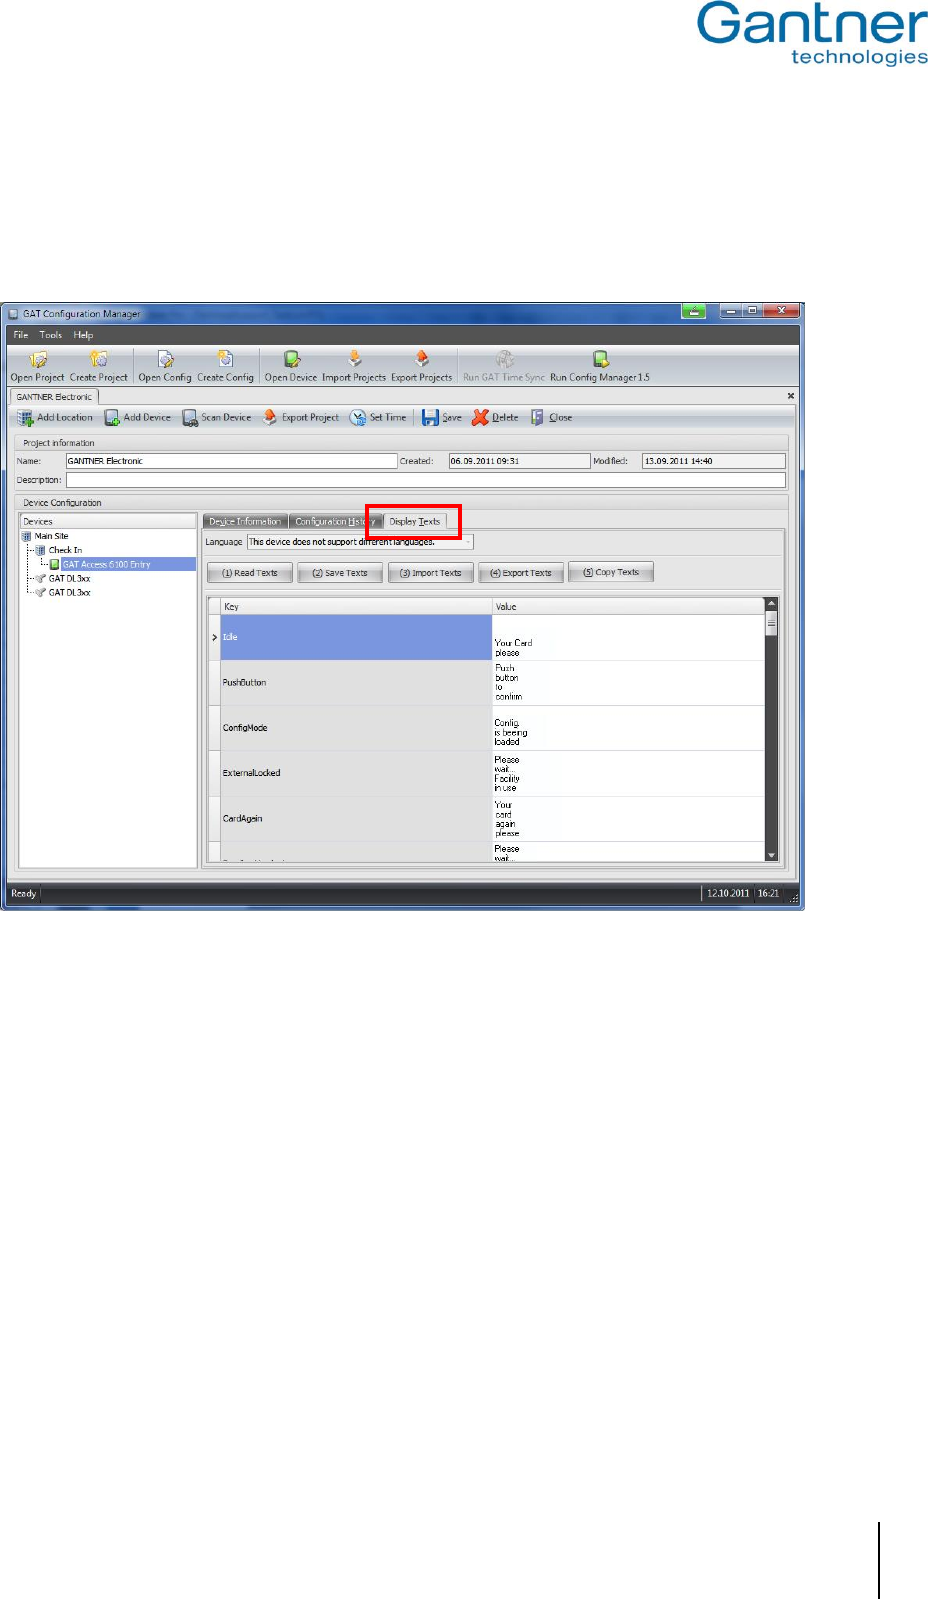Save the project with the floppy icon
The height and width of the screenshot is (1599, 928).
[430, 418]
